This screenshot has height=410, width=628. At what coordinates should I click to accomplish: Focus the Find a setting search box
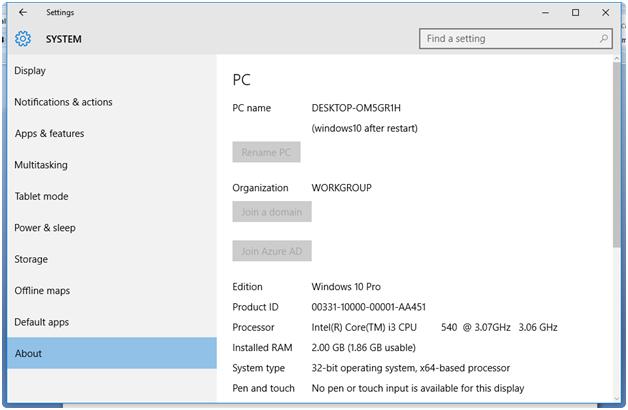(x=510, y=39)
